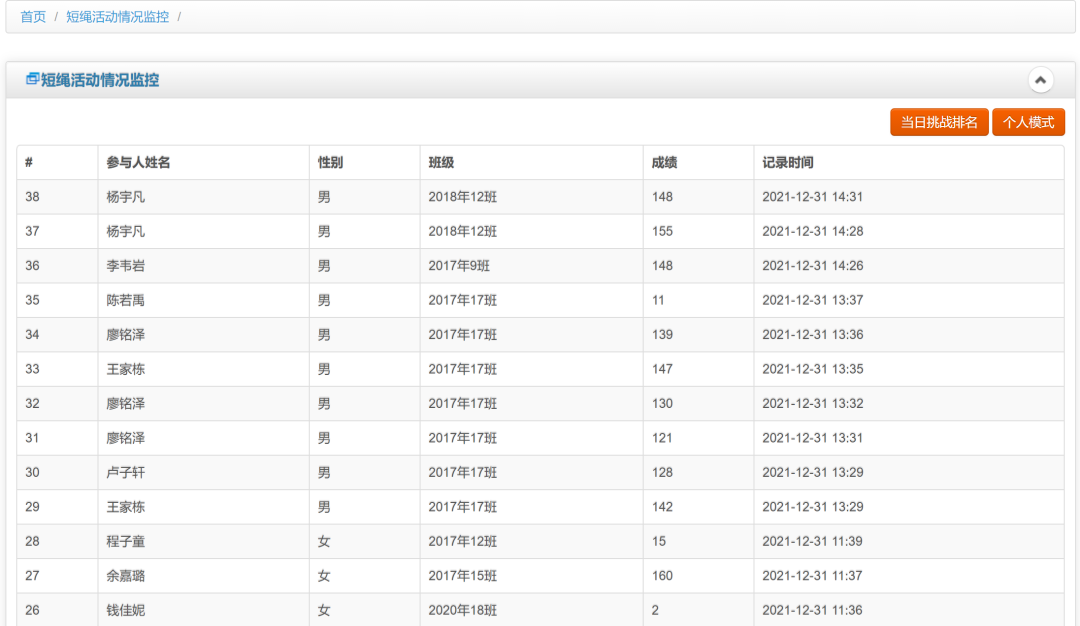Click the 参与人姓名 column header

pyautogui.click(x=139, y=162)
